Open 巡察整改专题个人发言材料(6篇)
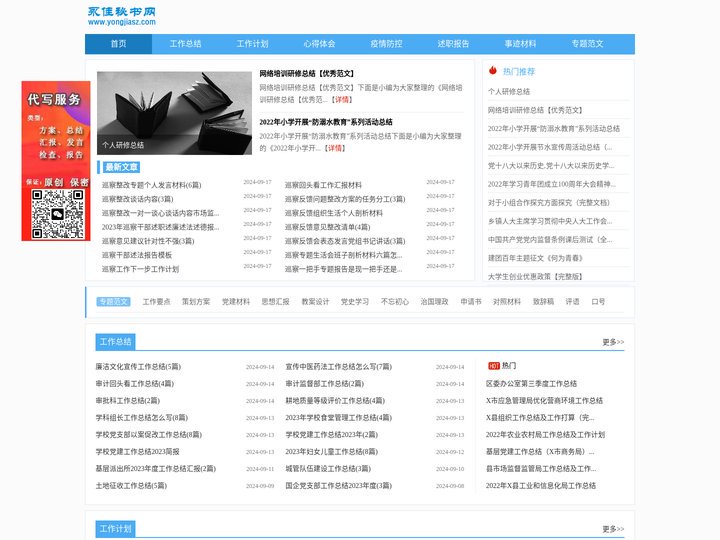Screen dimensions: 720x540 point(152,185)
